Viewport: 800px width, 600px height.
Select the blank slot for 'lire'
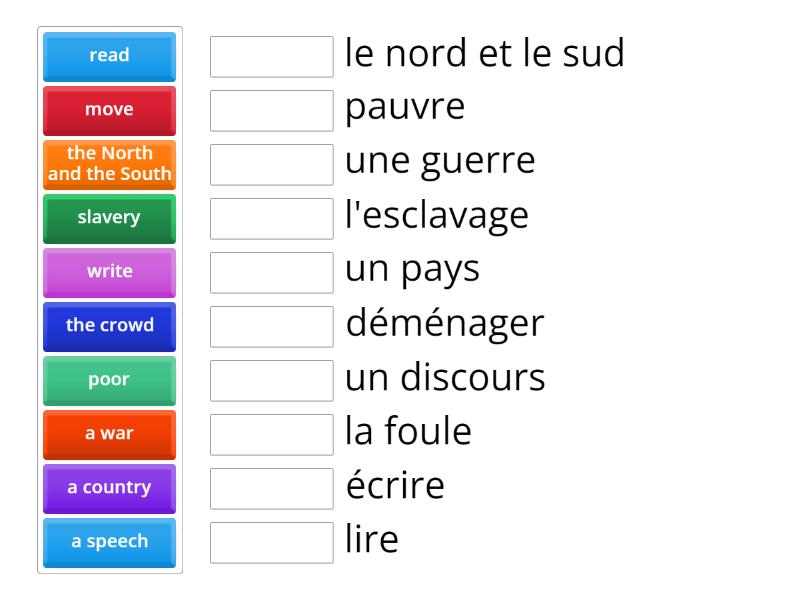pos(272,543)
